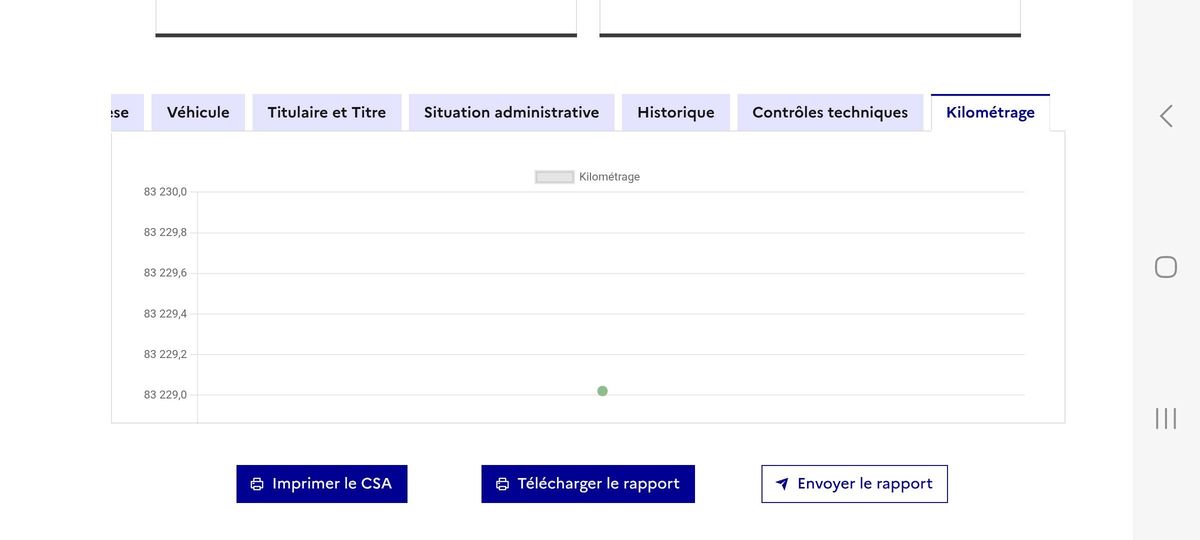Show the Contrôles techniques tab
The height and width of the screenshot is (540, 1200).
pyautogui.click(x=830, y=112)
